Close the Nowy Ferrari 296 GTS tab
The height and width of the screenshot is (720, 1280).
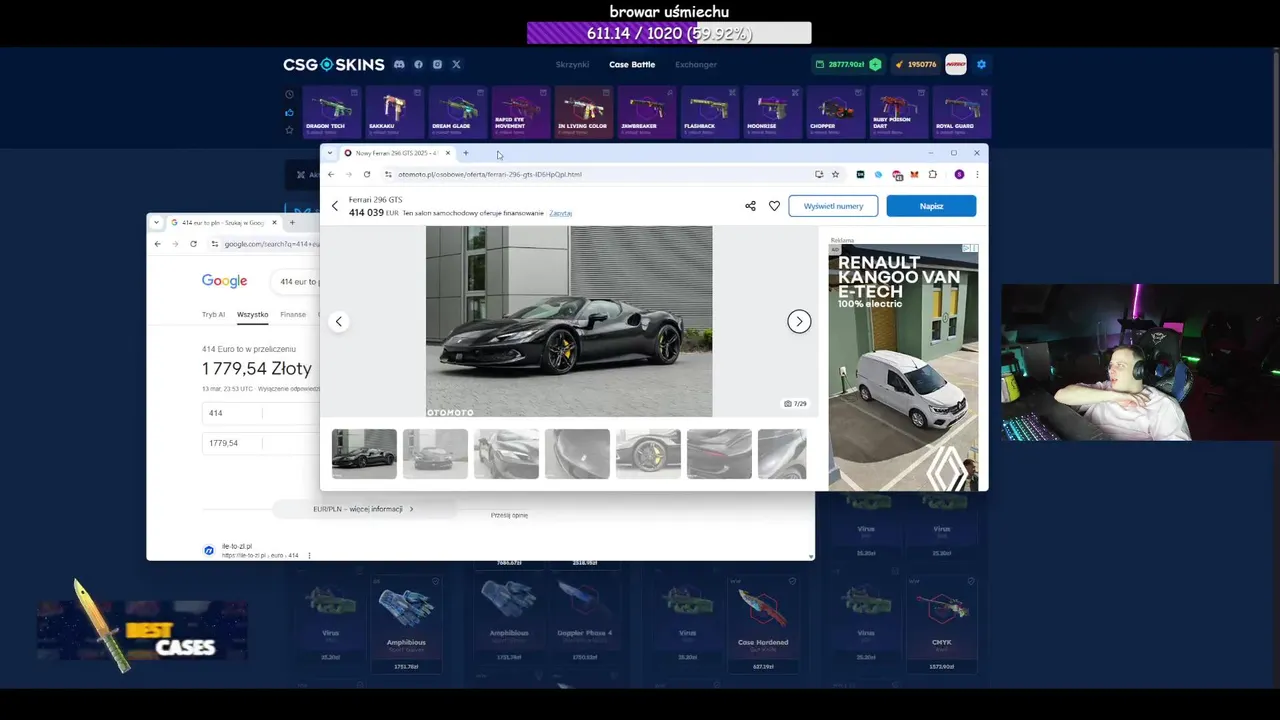[x=448, y=153]
